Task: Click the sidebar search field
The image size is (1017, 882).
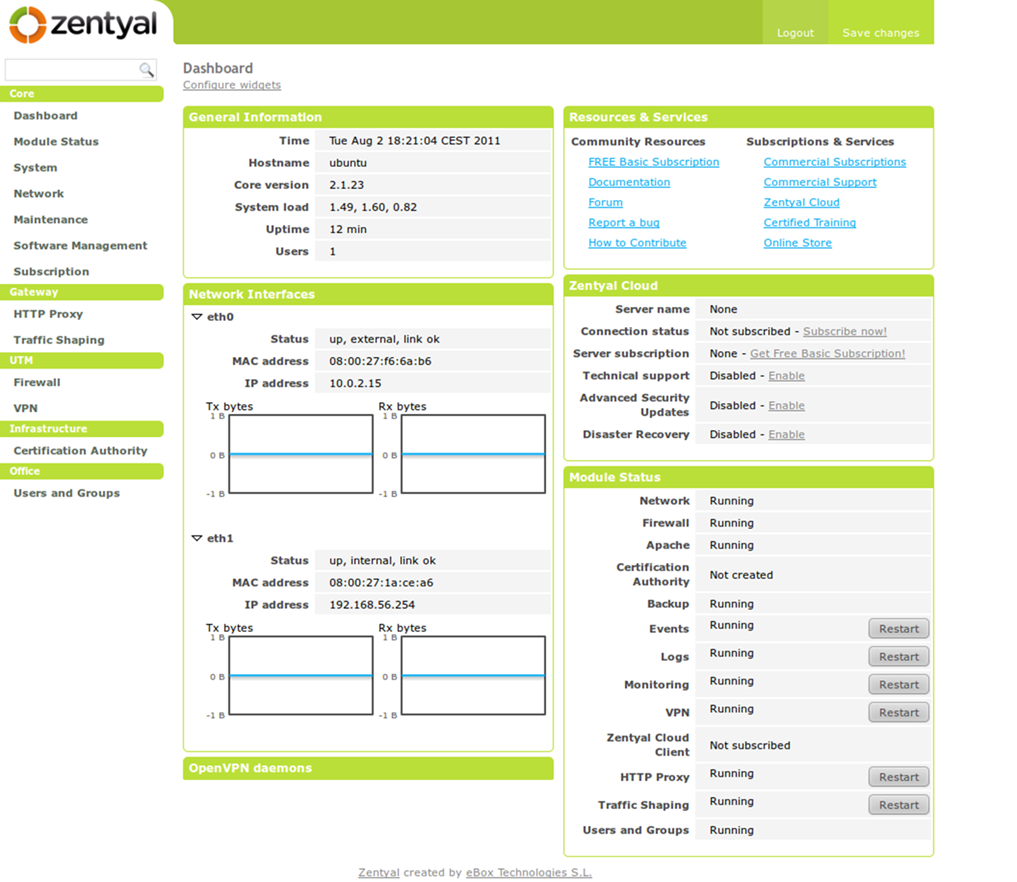Action: coord(73,70)
